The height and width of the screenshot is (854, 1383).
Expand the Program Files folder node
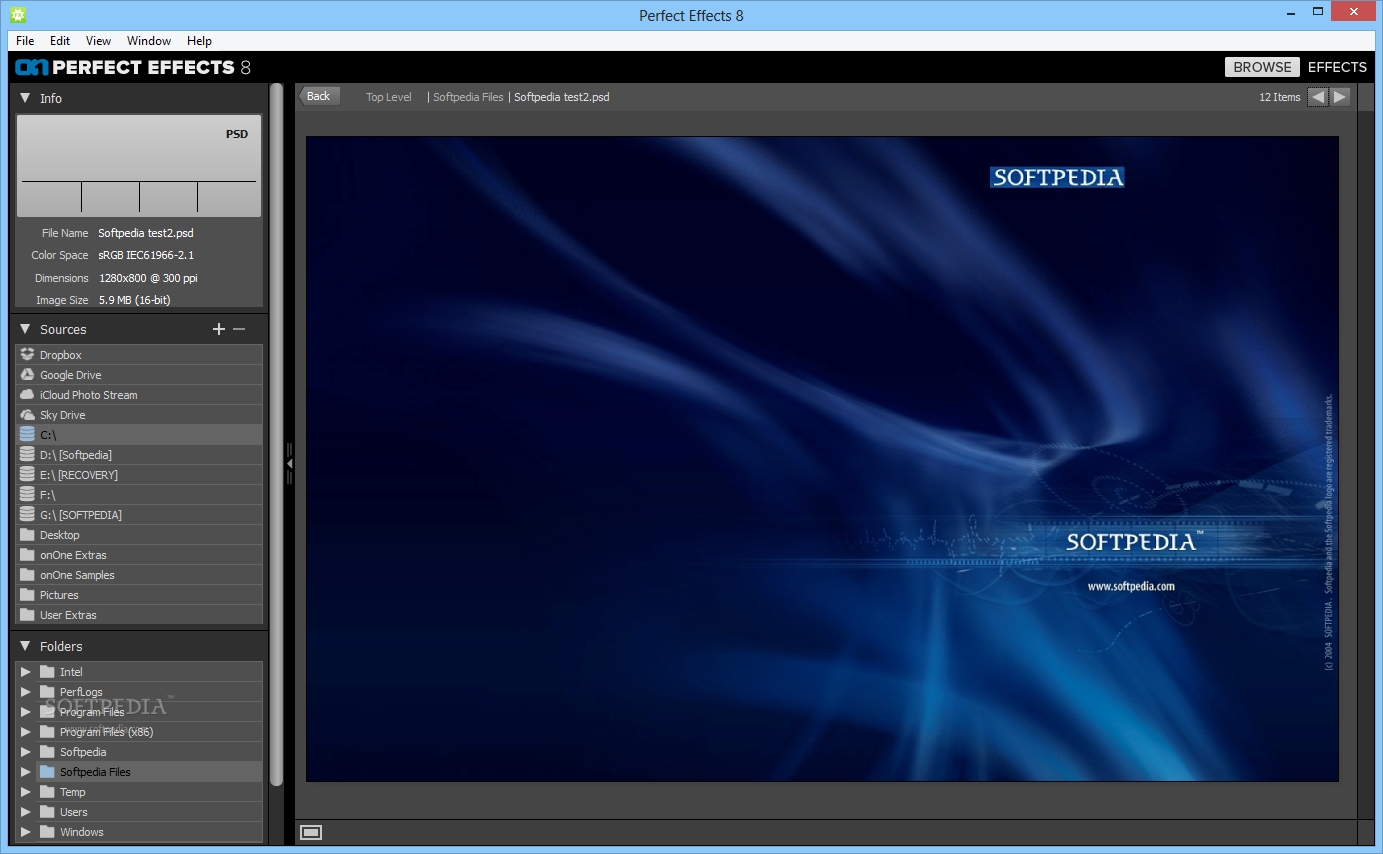26,712
